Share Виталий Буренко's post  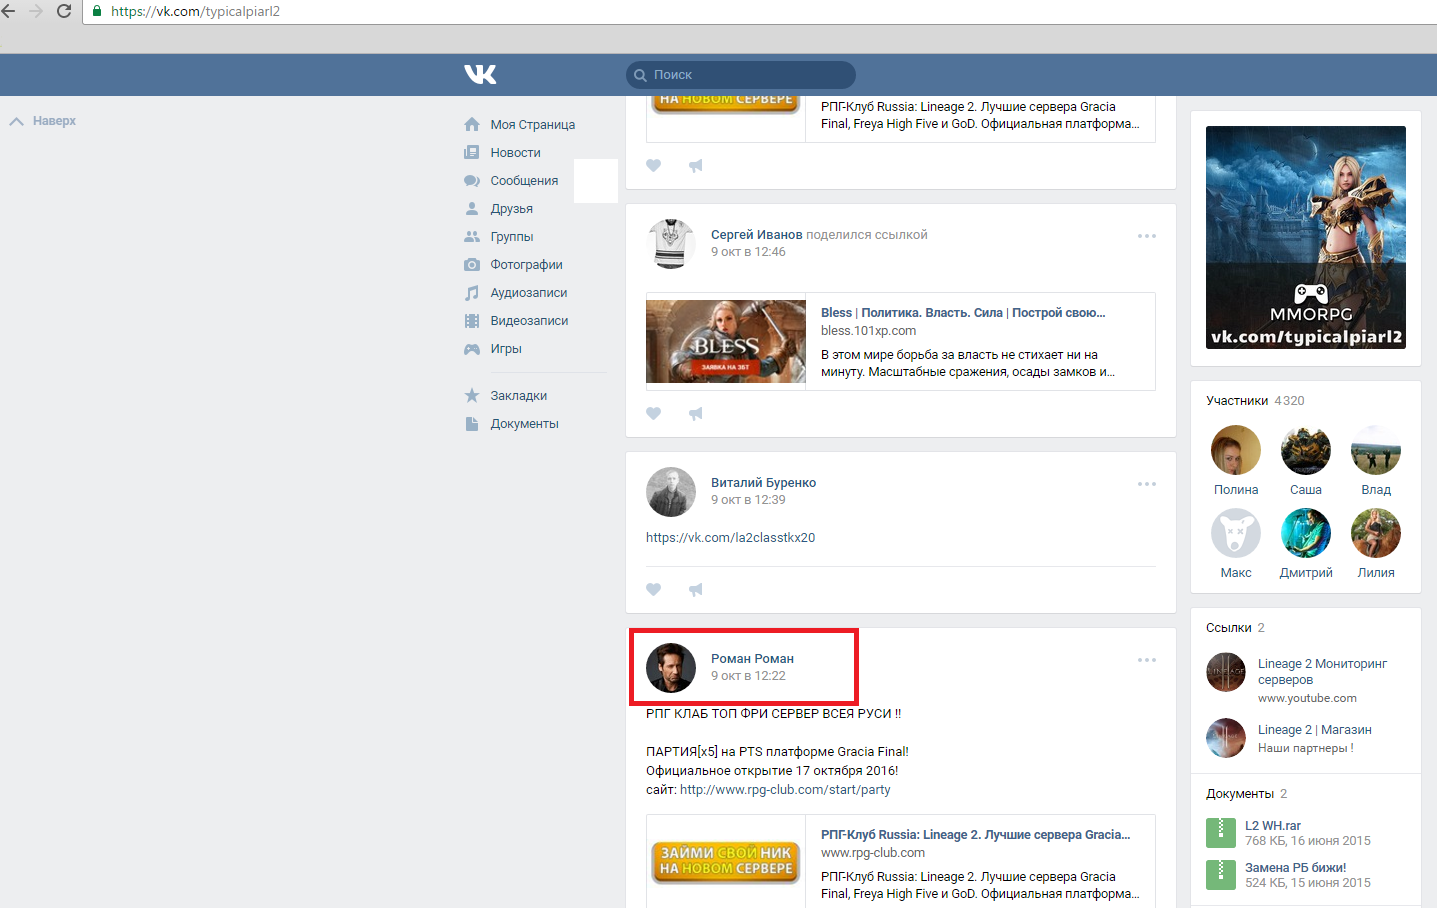[696, 589]
